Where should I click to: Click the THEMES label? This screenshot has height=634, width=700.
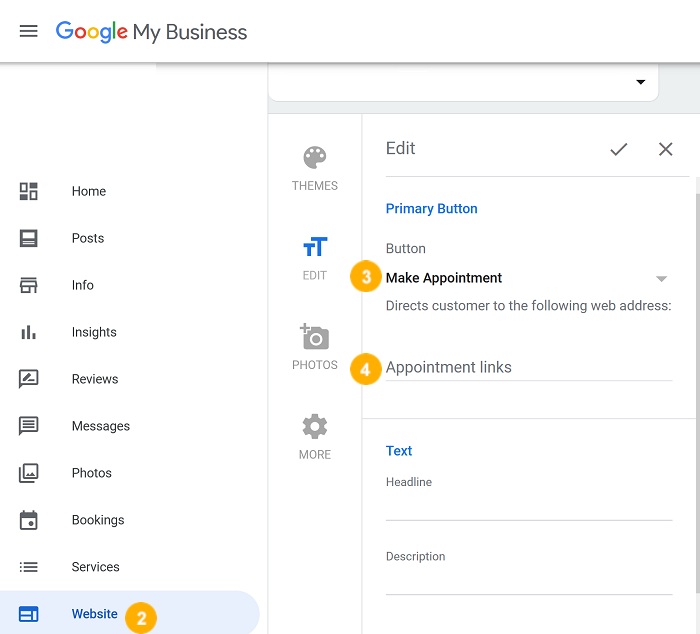coord(315,186)
